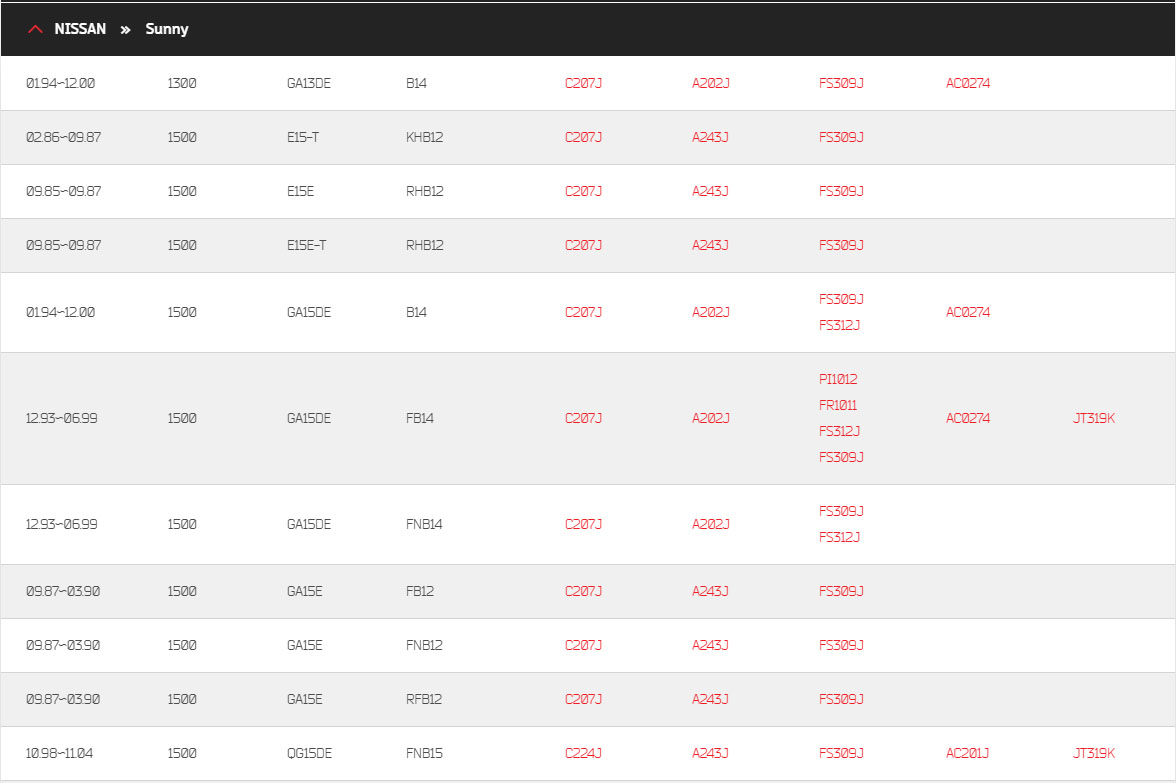Click the NISSAN breadcrumb label
The height and width of the screenshot is (783, 1176).
click(80, 29)
